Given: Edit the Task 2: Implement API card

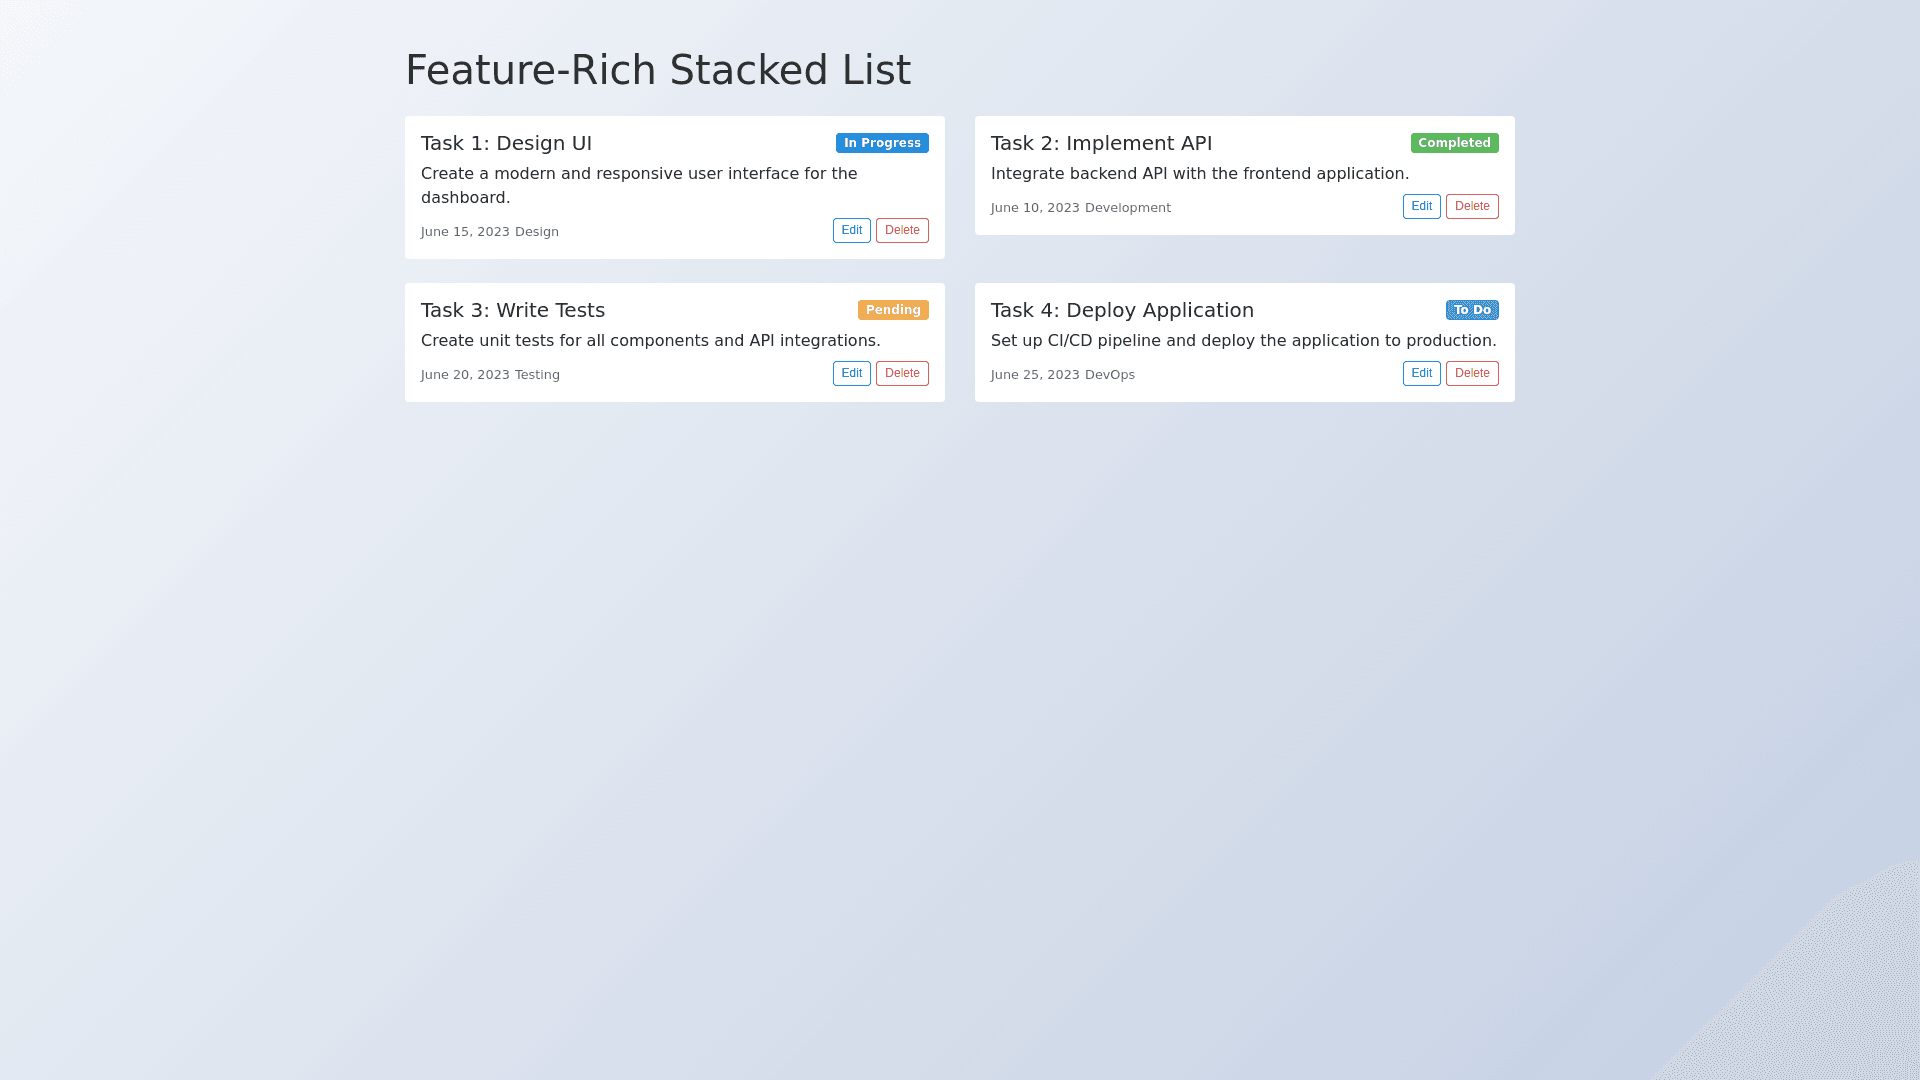Looking at the screenshot, I should [x=1421, y=206].
